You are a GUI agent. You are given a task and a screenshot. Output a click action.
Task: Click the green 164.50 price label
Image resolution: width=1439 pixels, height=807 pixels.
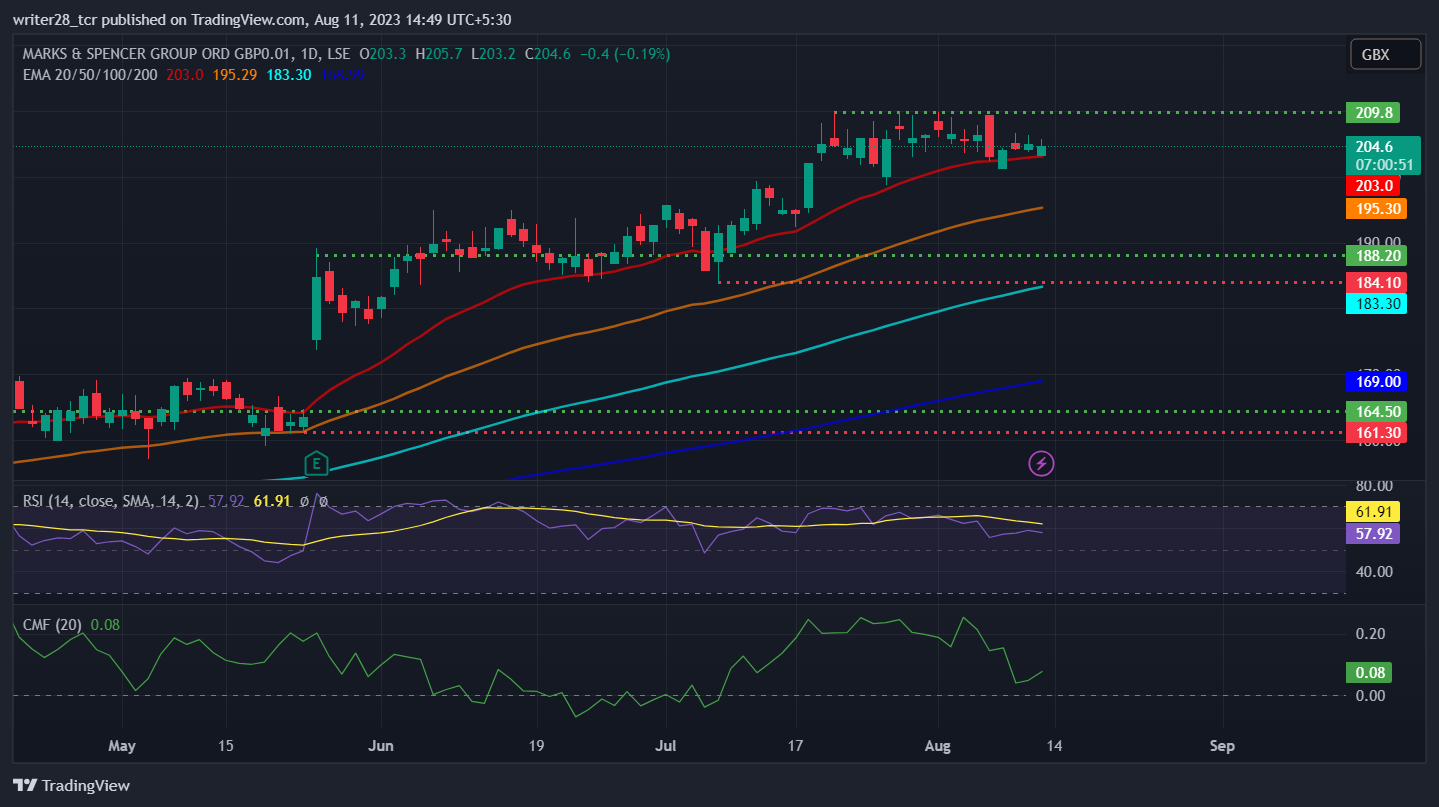[1376, 411]
